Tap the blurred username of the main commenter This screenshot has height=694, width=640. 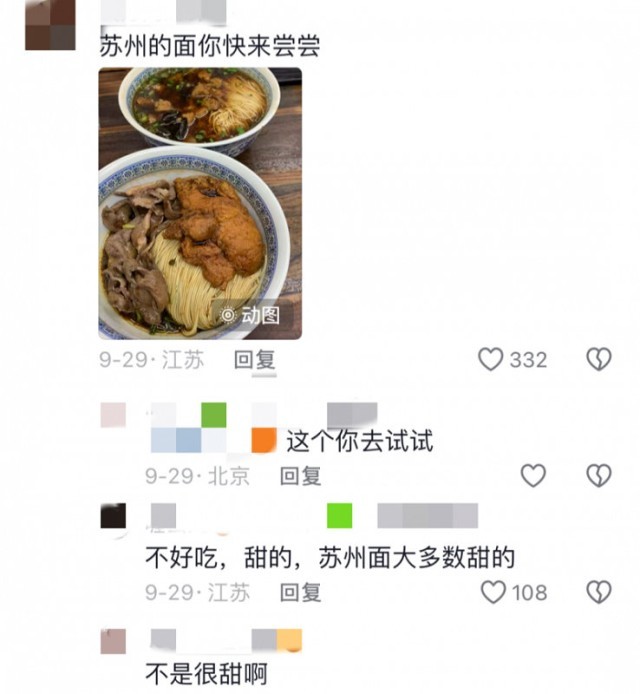[x=163, y=12]
